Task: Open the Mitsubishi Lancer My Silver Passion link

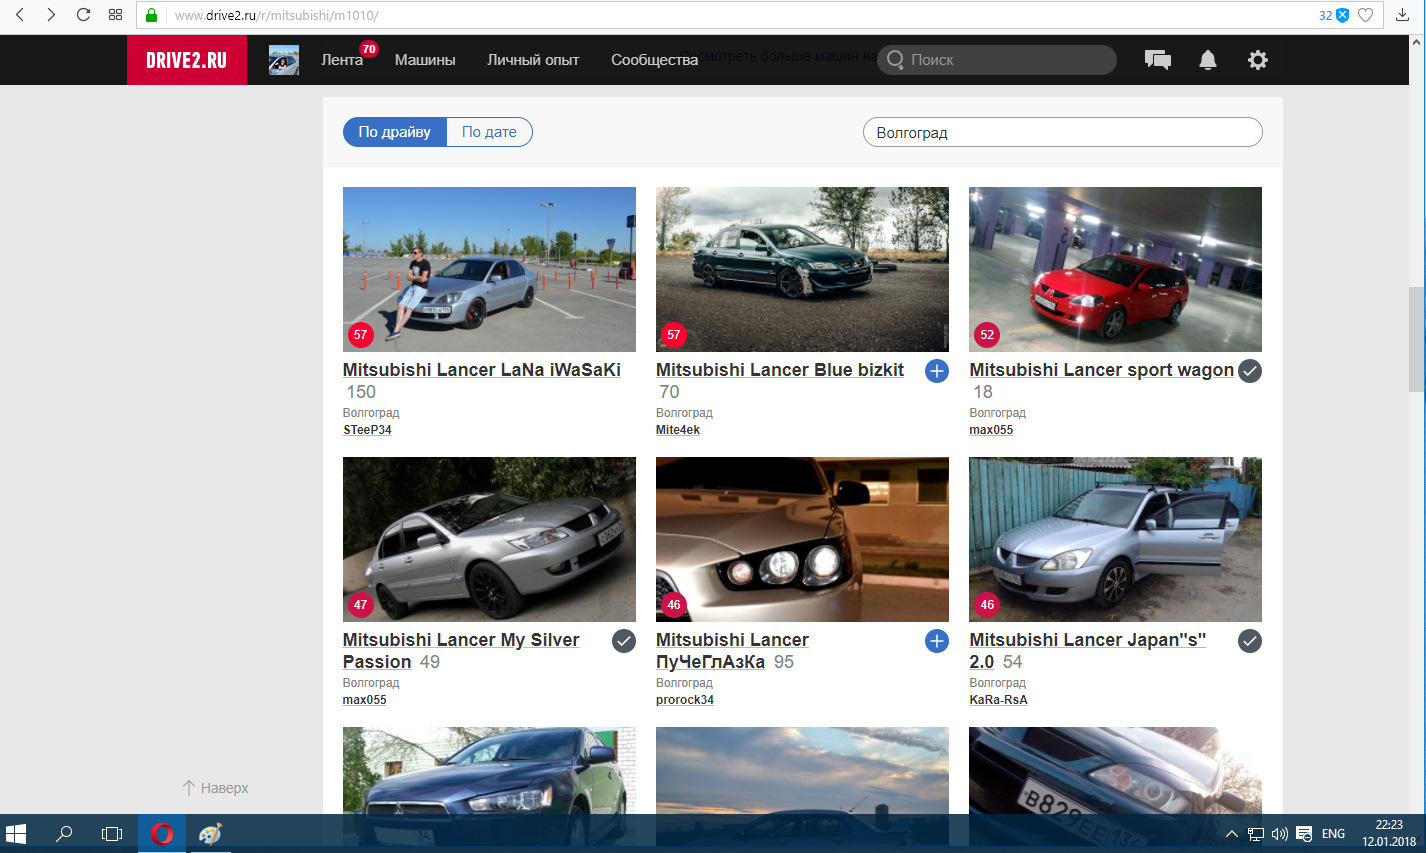Action: 461,651
